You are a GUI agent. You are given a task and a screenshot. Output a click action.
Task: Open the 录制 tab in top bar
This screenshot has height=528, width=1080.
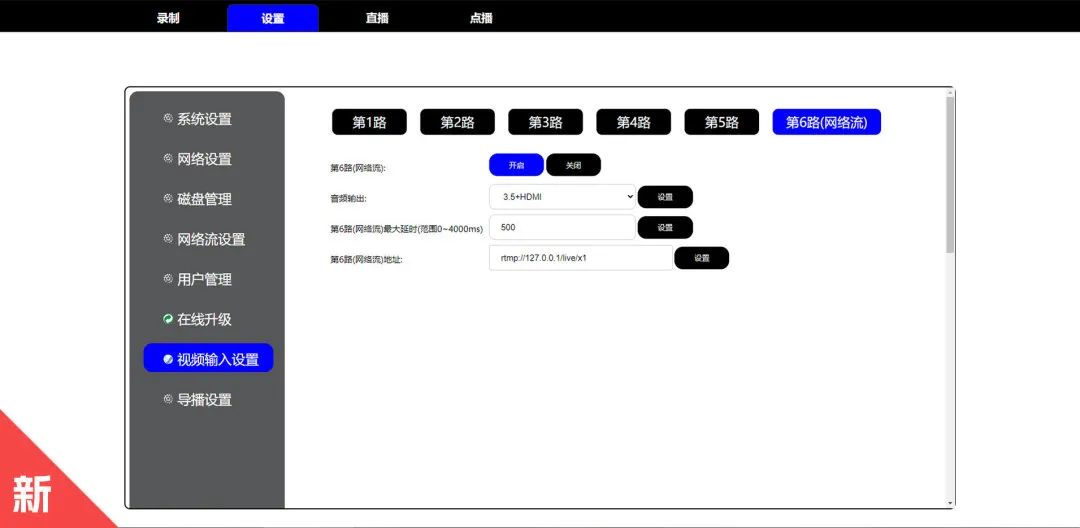coord(168,18)
